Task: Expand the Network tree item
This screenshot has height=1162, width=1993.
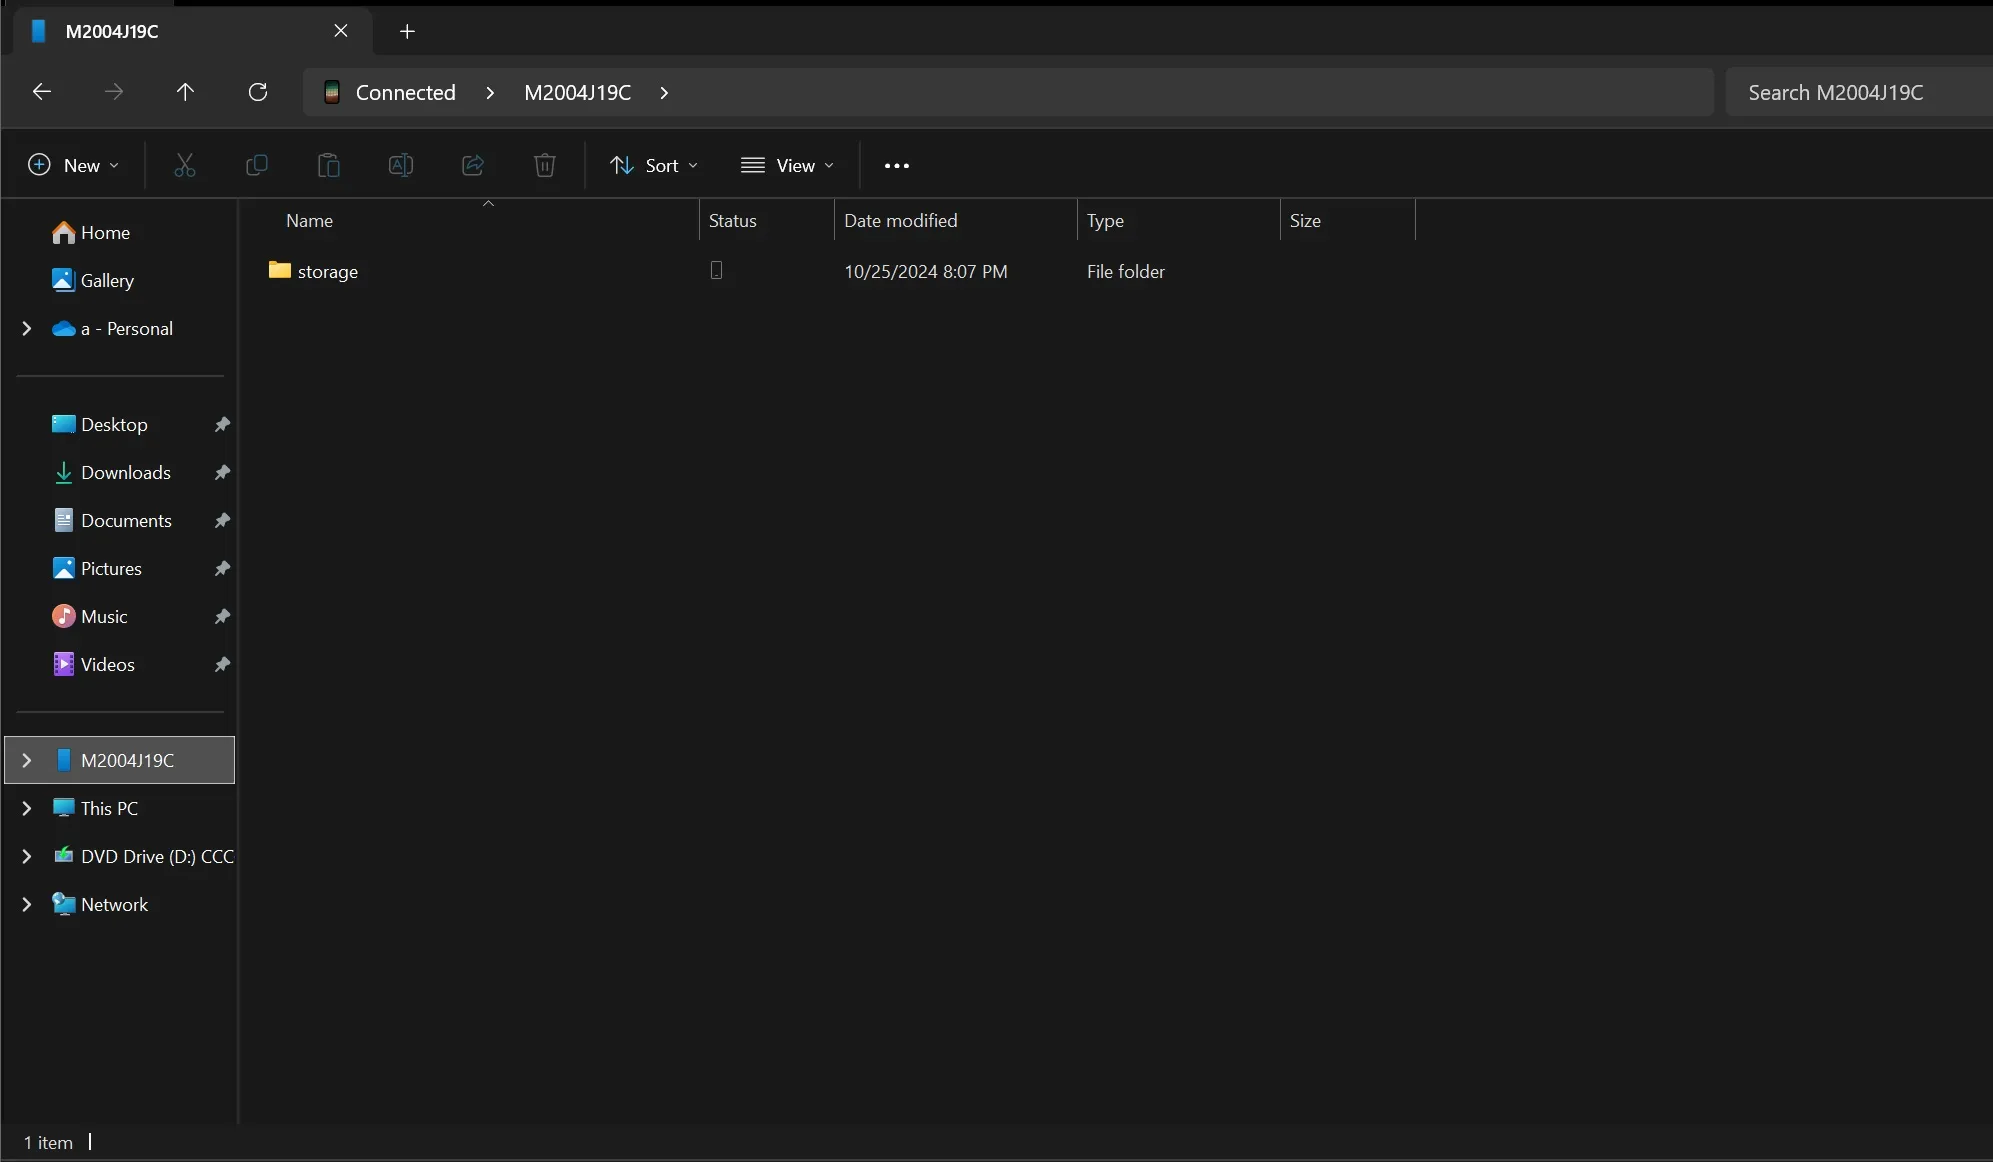Action: [x=26, y=905]
